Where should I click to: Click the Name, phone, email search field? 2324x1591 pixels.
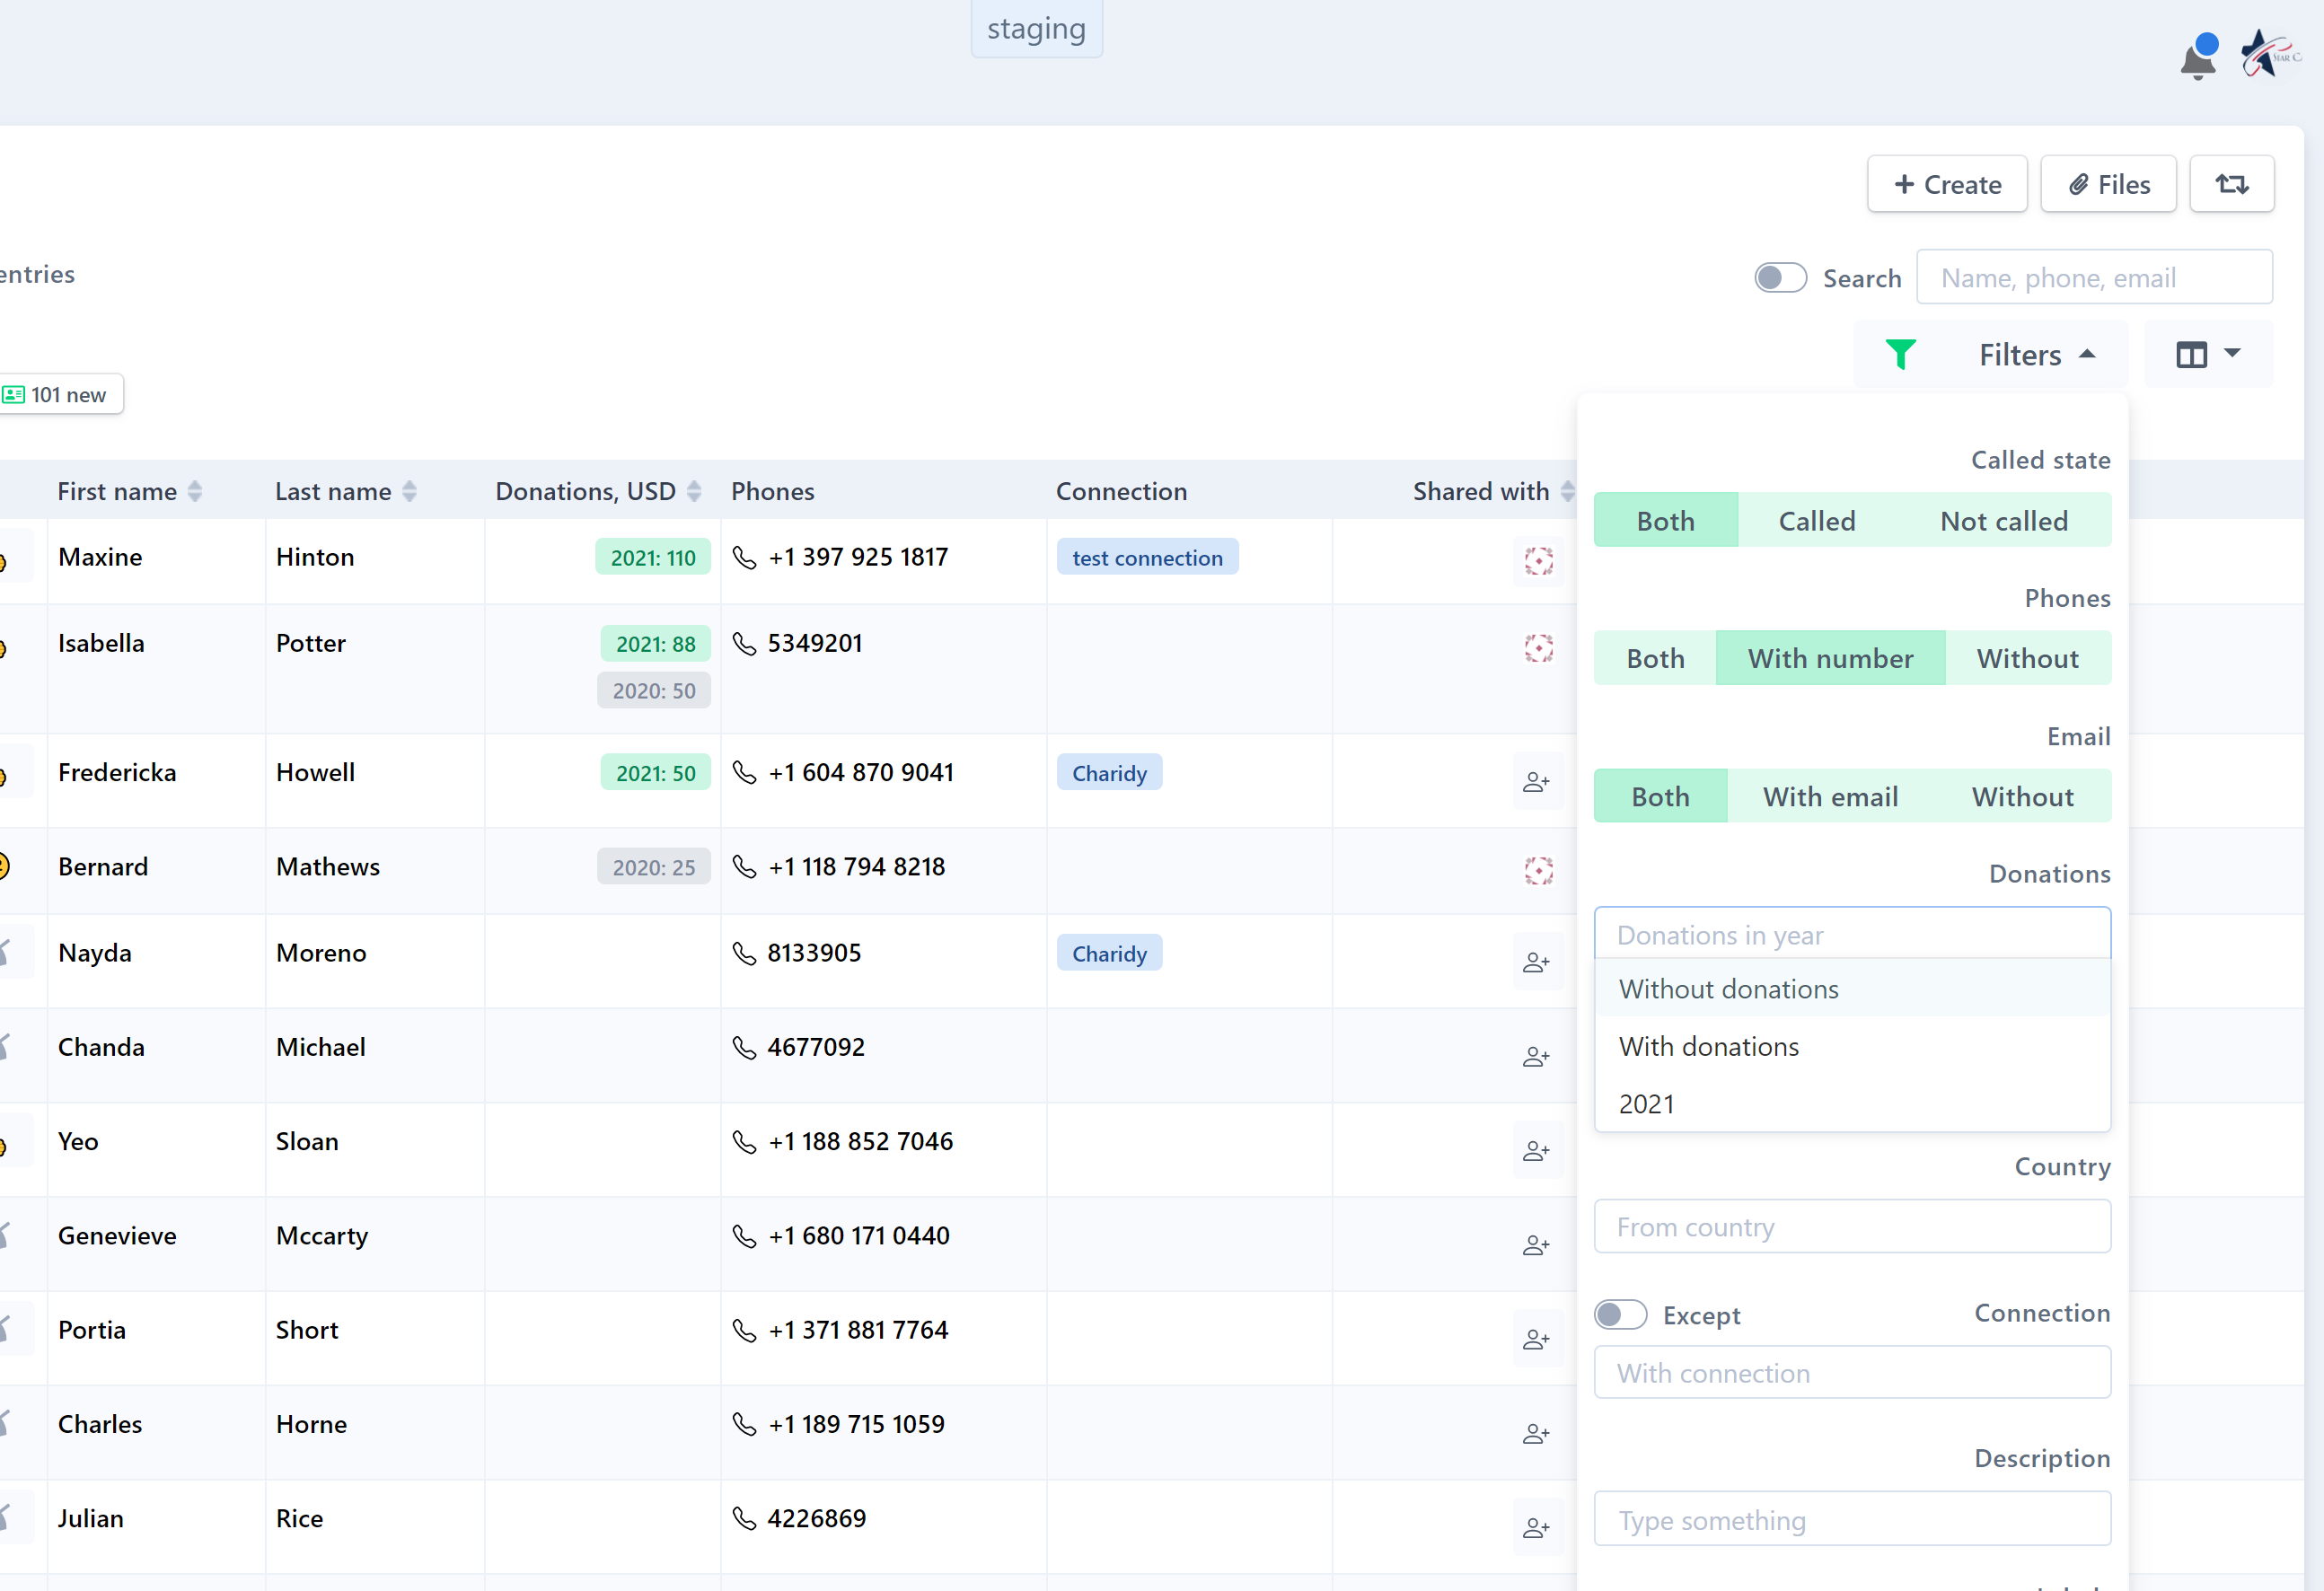click(x=2094, y=277)
